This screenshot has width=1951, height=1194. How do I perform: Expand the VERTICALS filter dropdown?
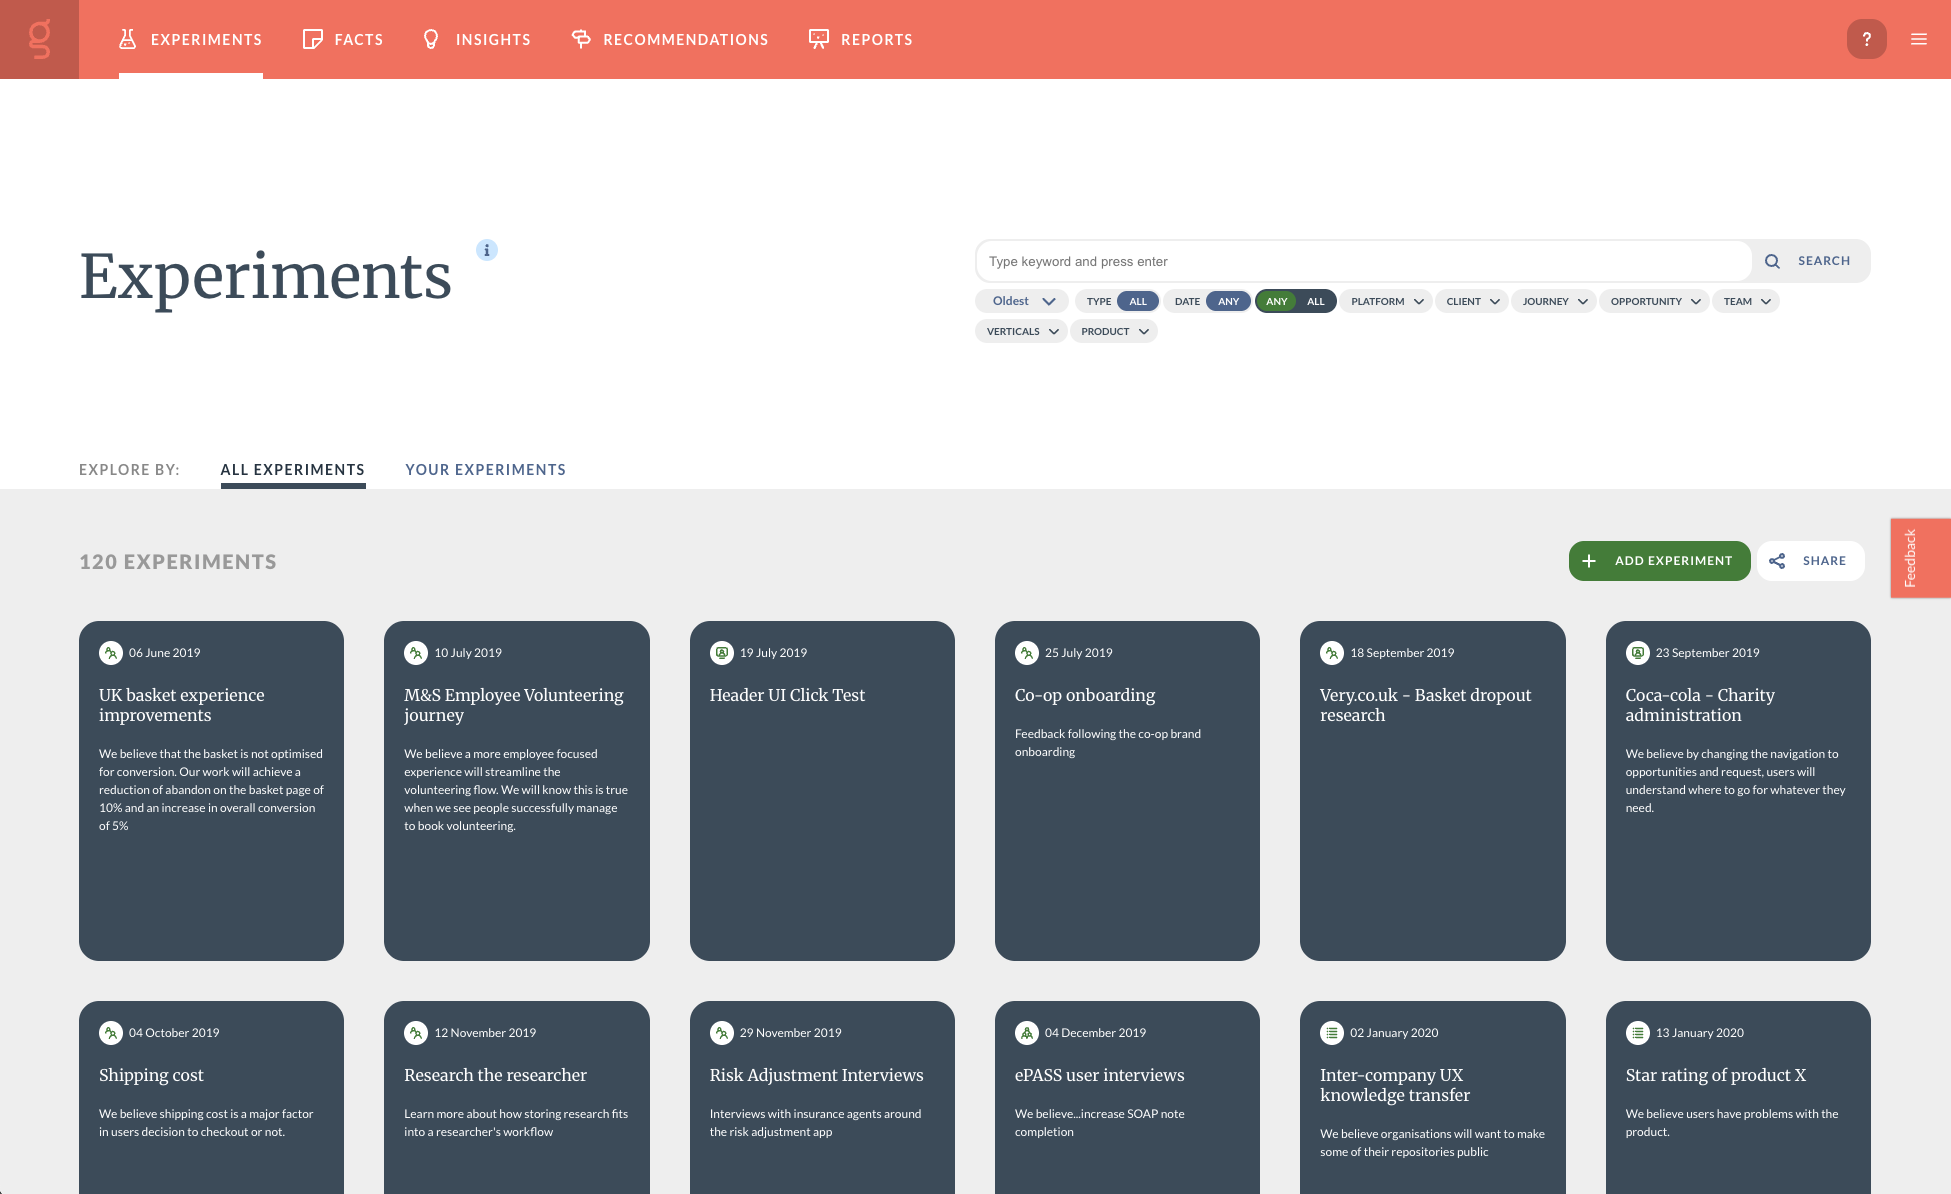point(1021,331)
